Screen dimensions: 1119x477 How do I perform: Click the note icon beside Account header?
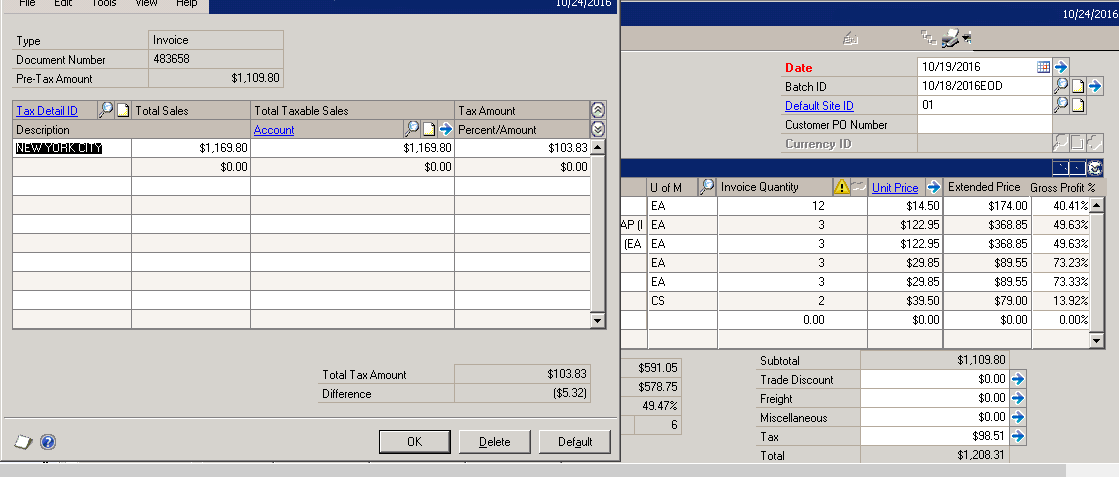[x=429, y=130]
